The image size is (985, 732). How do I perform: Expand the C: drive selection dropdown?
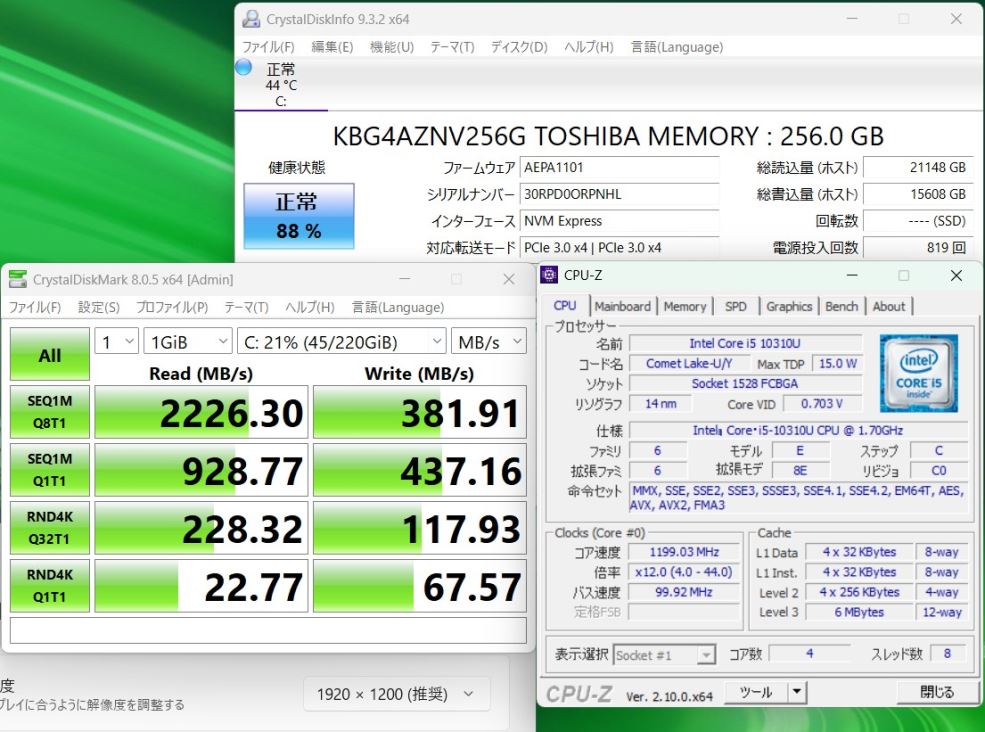pos(340,342)
